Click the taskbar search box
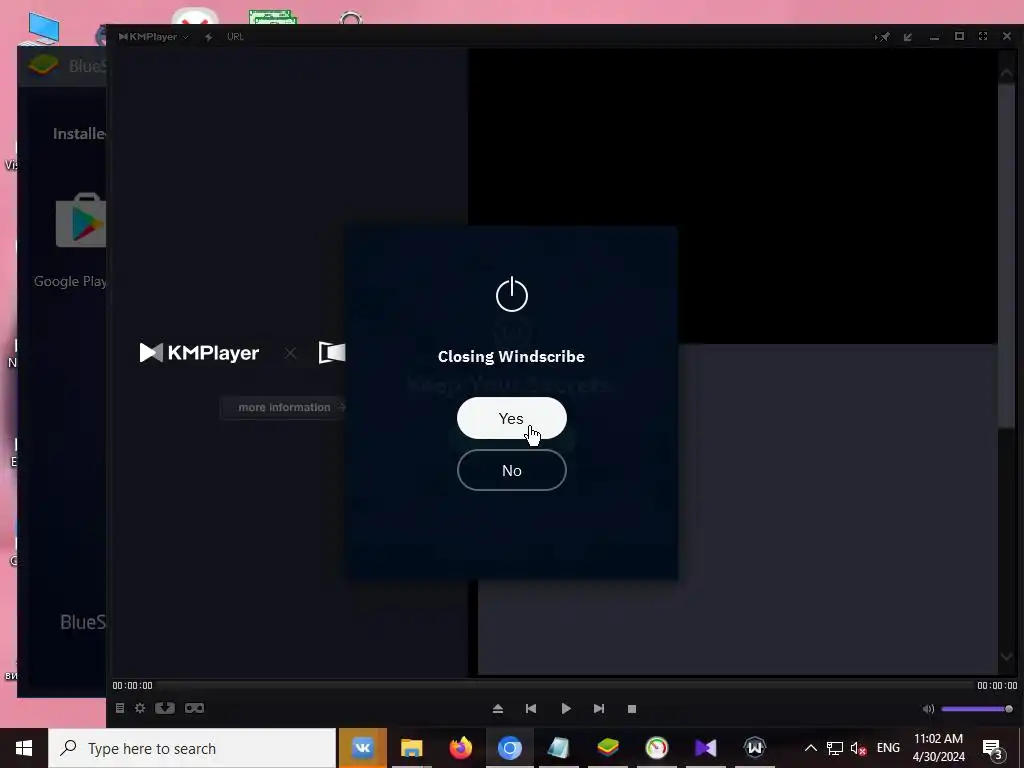Screen dimensions: 1024x768 192,748
